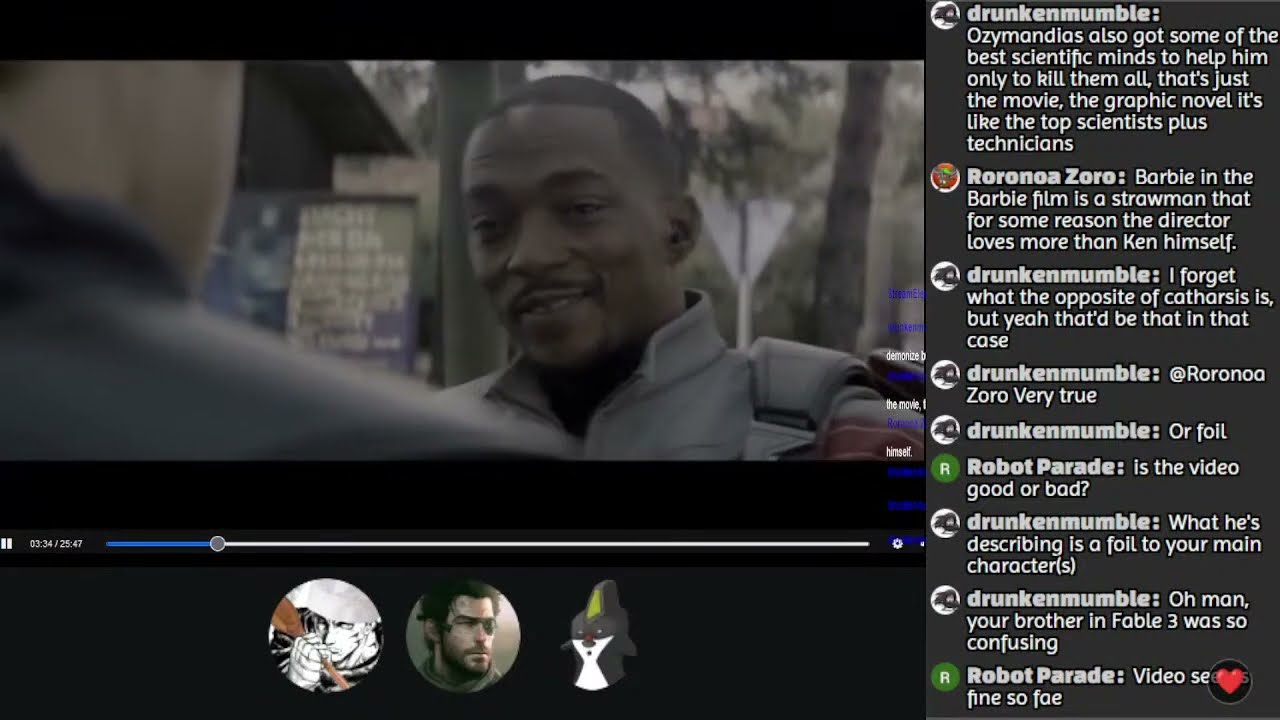Screen dimensions: 1280x720
Task: Click the "@Roronoa" mention in drunkenmumble's reply
Action: (x=1217, y=374)
